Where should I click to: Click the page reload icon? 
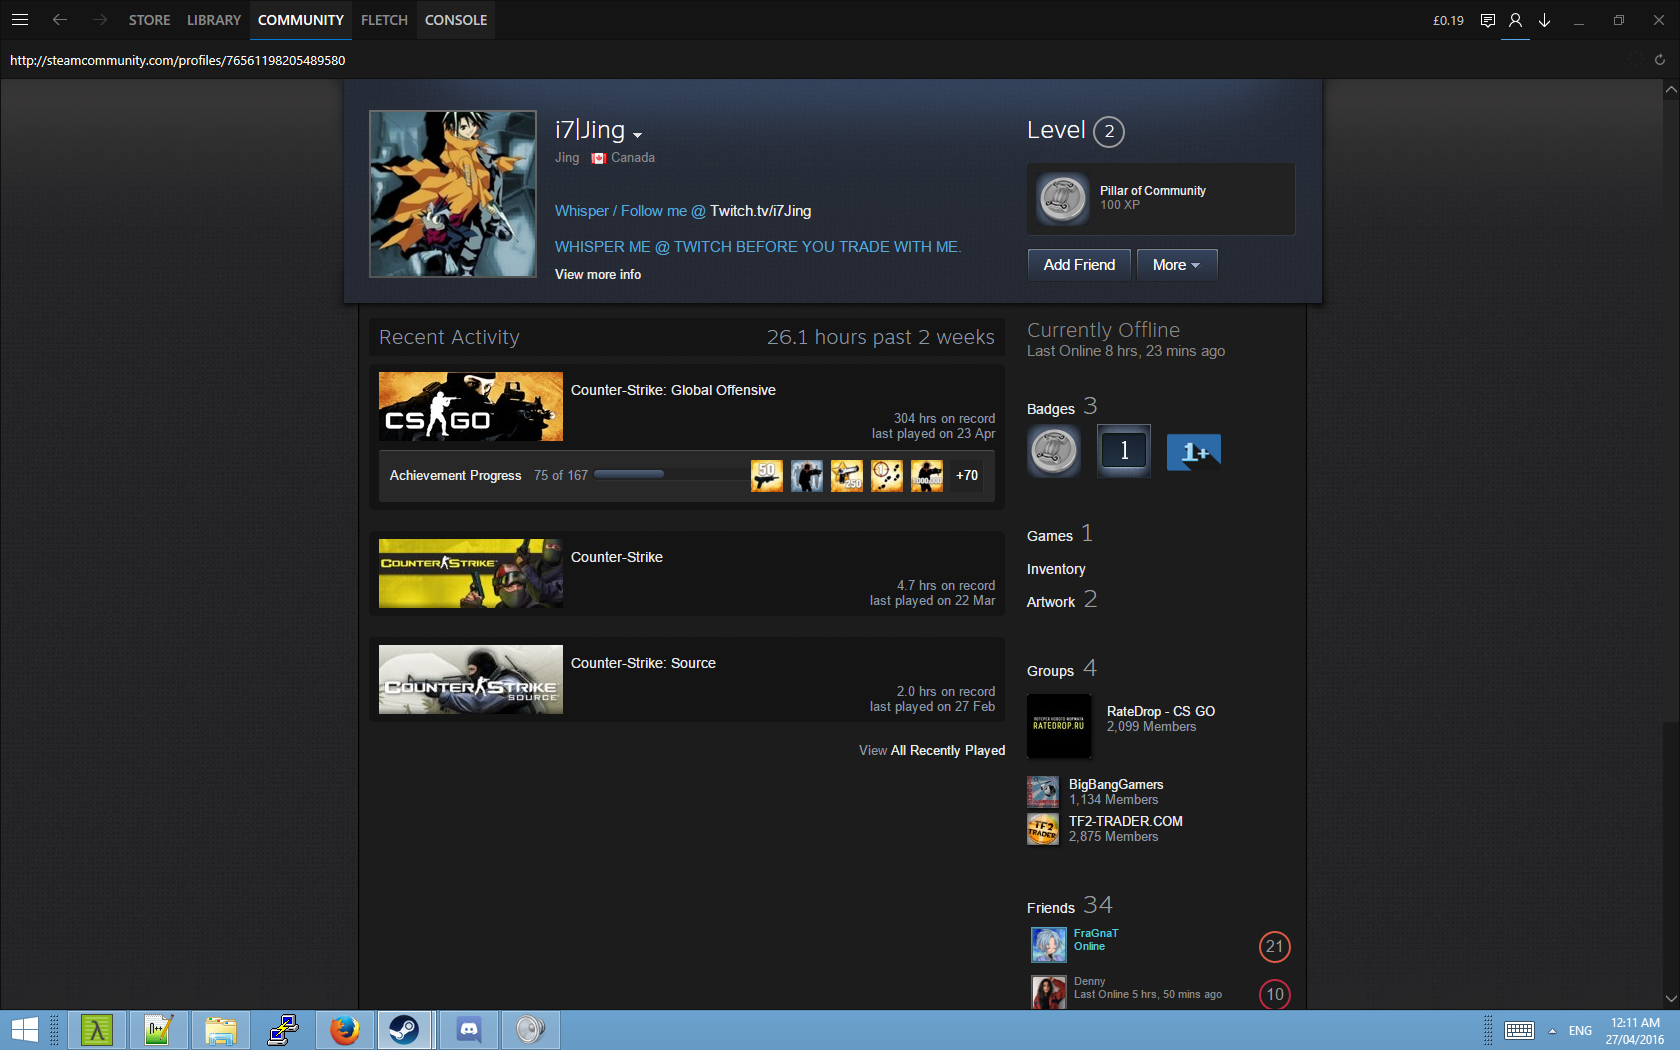[x=1659, y=60]
